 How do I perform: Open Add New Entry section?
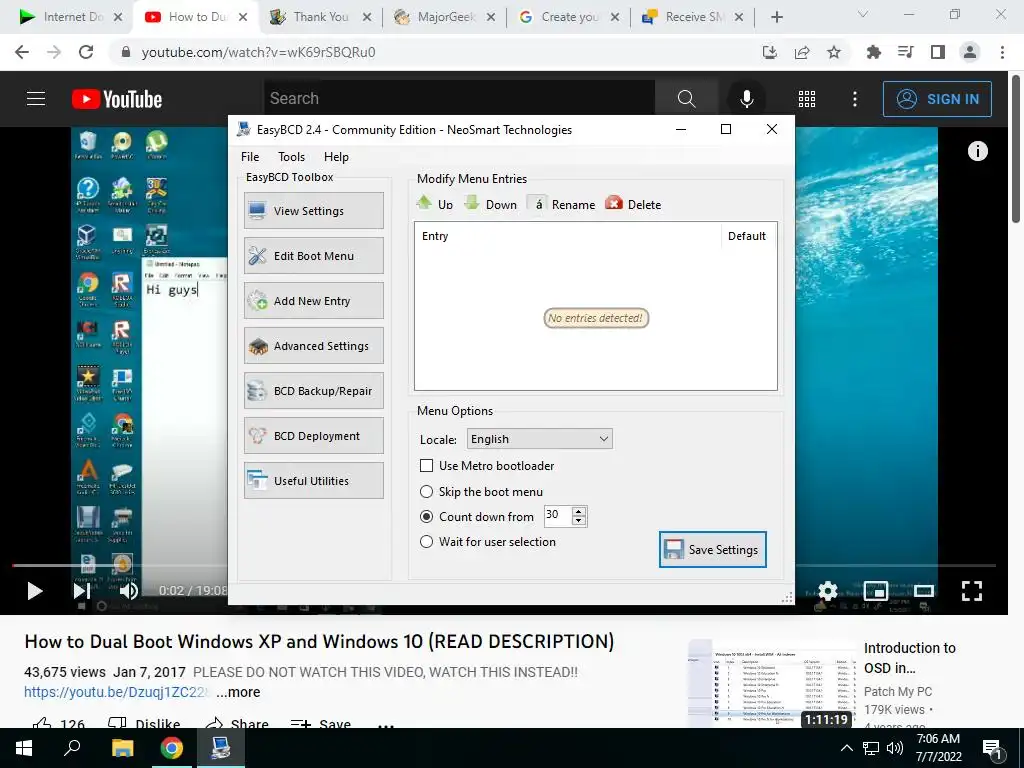[x=313, y=300]
